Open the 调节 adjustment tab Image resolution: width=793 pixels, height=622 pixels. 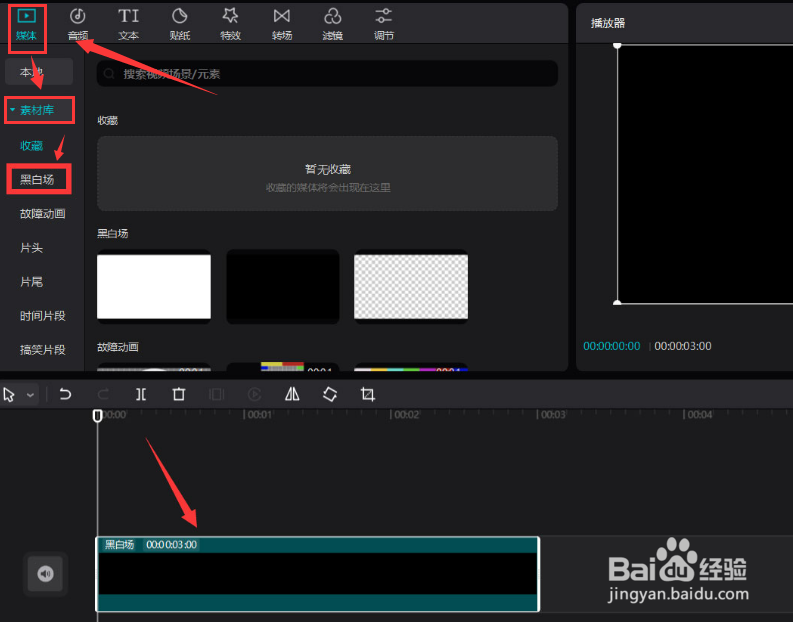(x=384, y=24)
